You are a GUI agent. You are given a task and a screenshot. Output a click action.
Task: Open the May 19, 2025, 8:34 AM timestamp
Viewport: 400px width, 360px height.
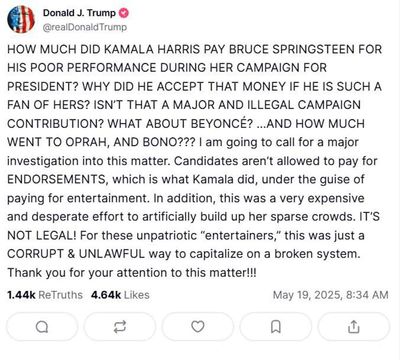click(331, 295)
